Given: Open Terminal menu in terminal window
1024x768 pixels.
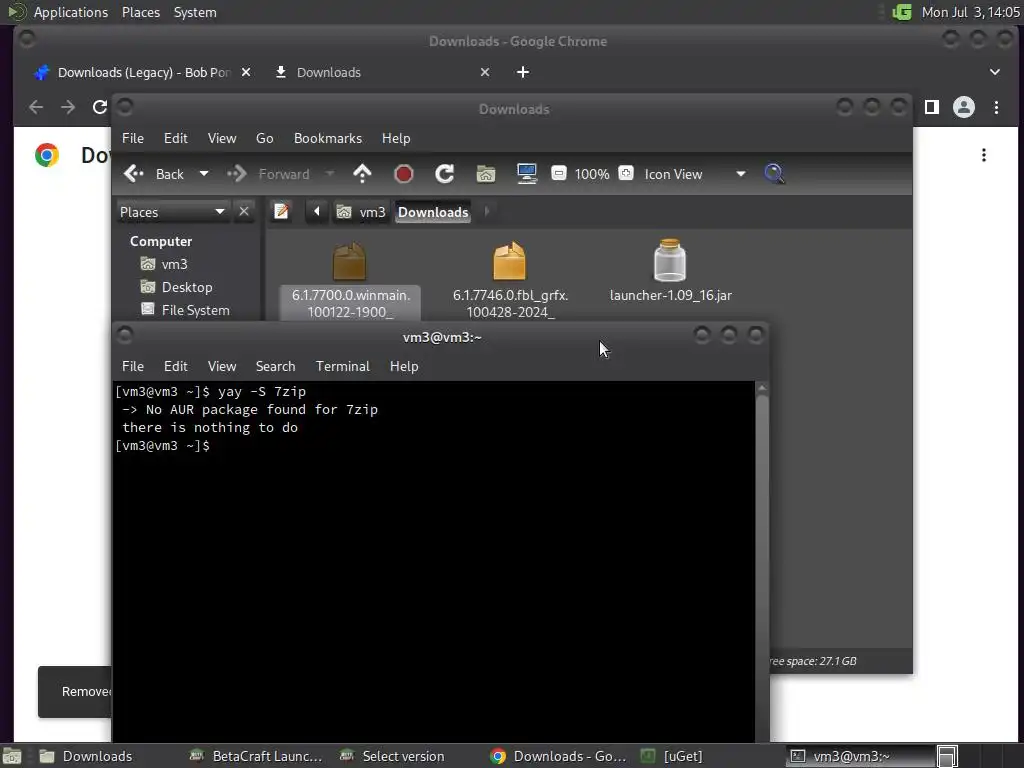Looking at the screenshot, I should 342,366.
